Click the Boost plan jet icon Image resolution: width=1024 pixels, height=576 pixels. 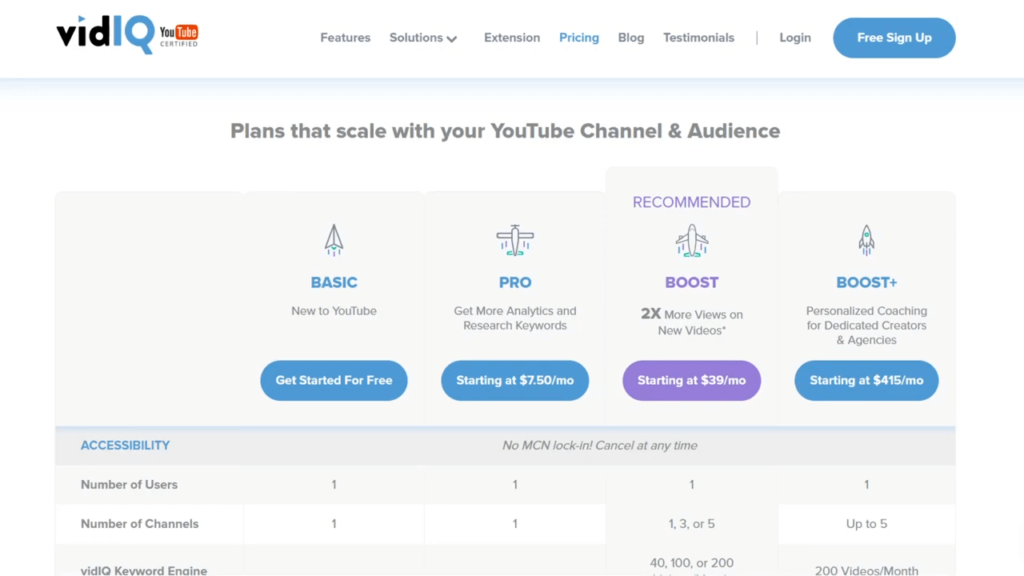(x=692, y=240)
